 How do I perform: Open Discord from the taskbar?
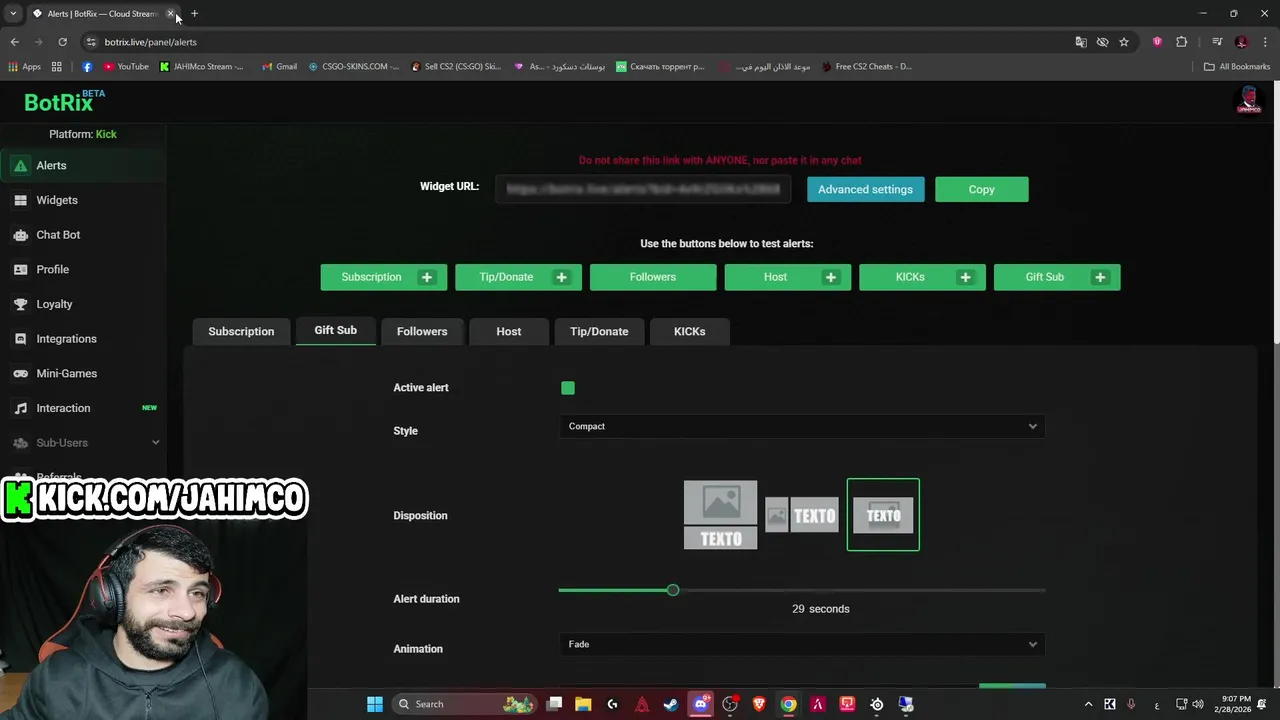point(700,704)
